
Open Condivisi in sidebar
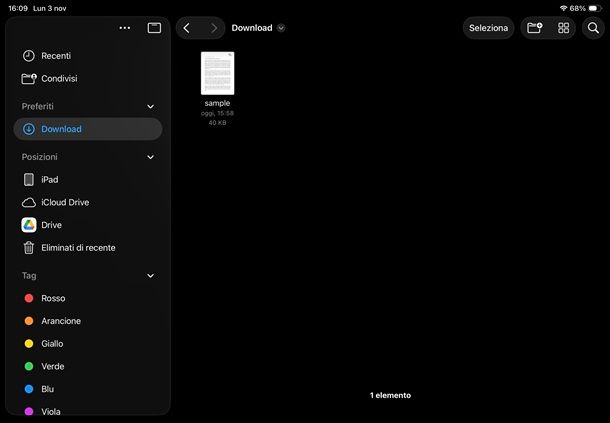click(88, 79)
